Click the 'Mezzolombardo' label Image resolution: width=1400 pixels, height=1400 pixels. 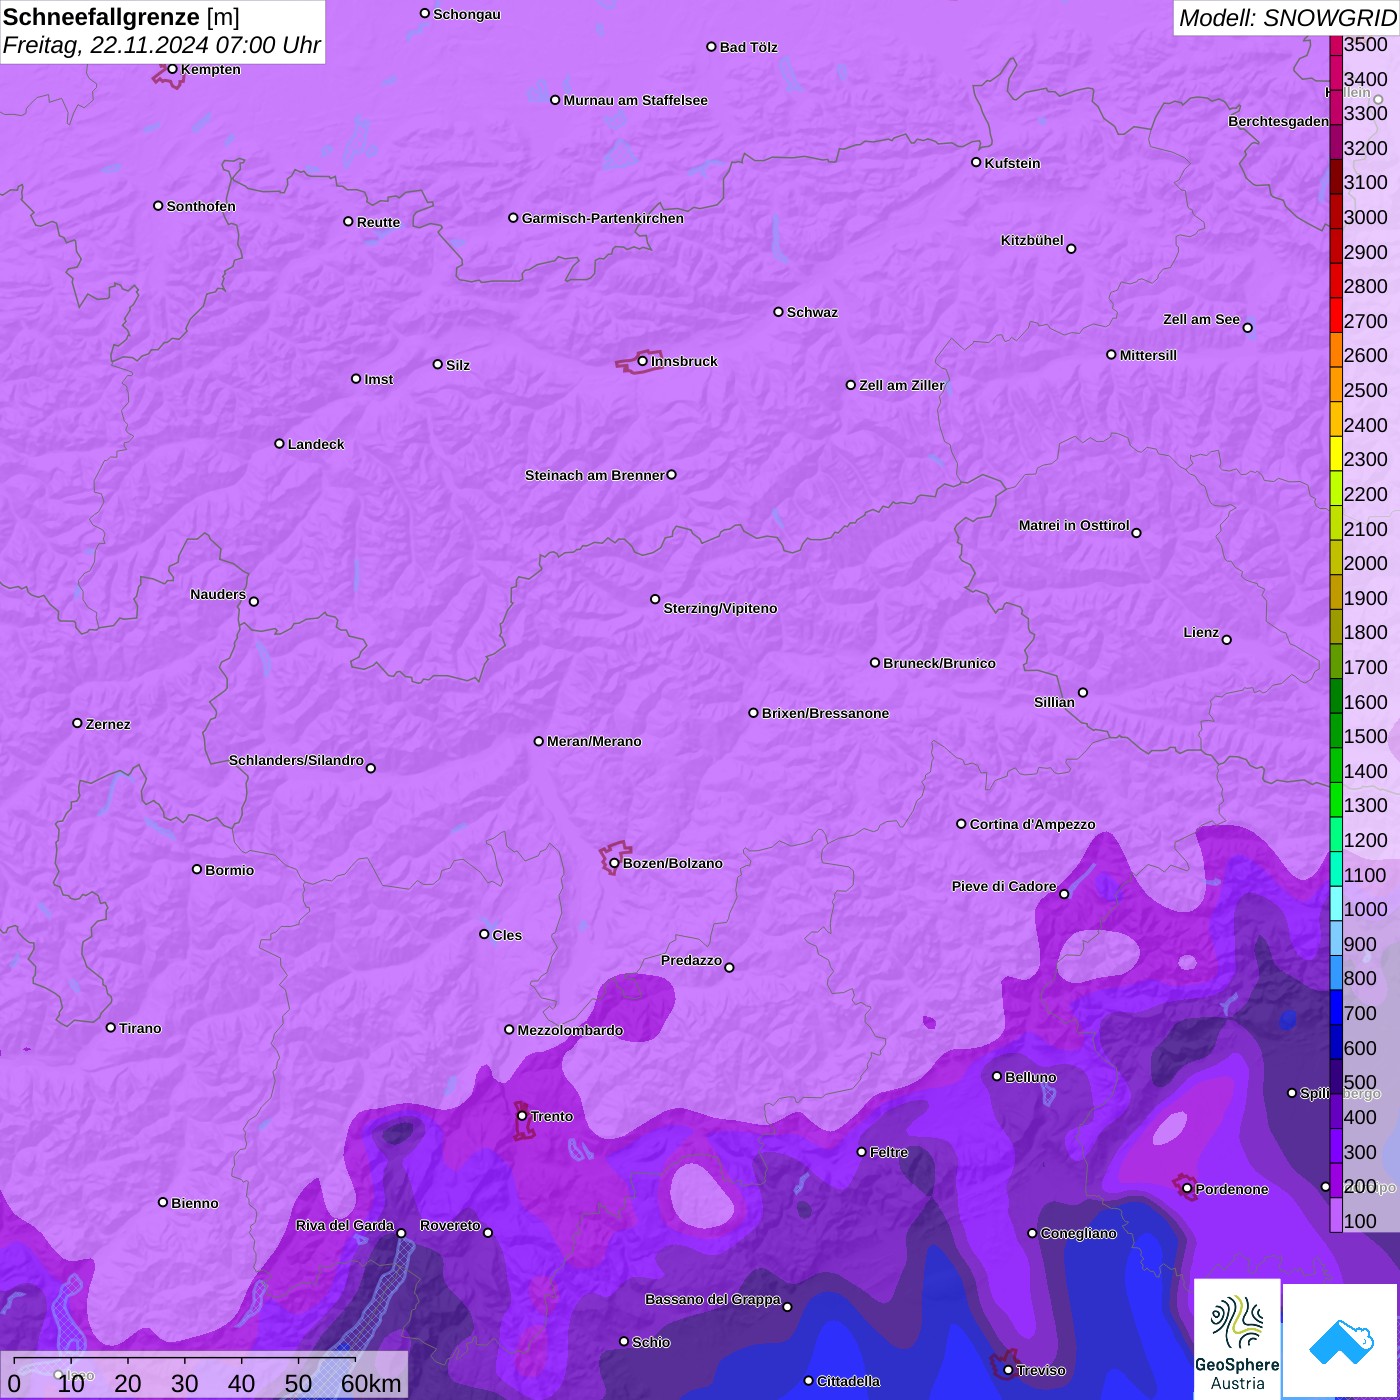[570, 1030]
